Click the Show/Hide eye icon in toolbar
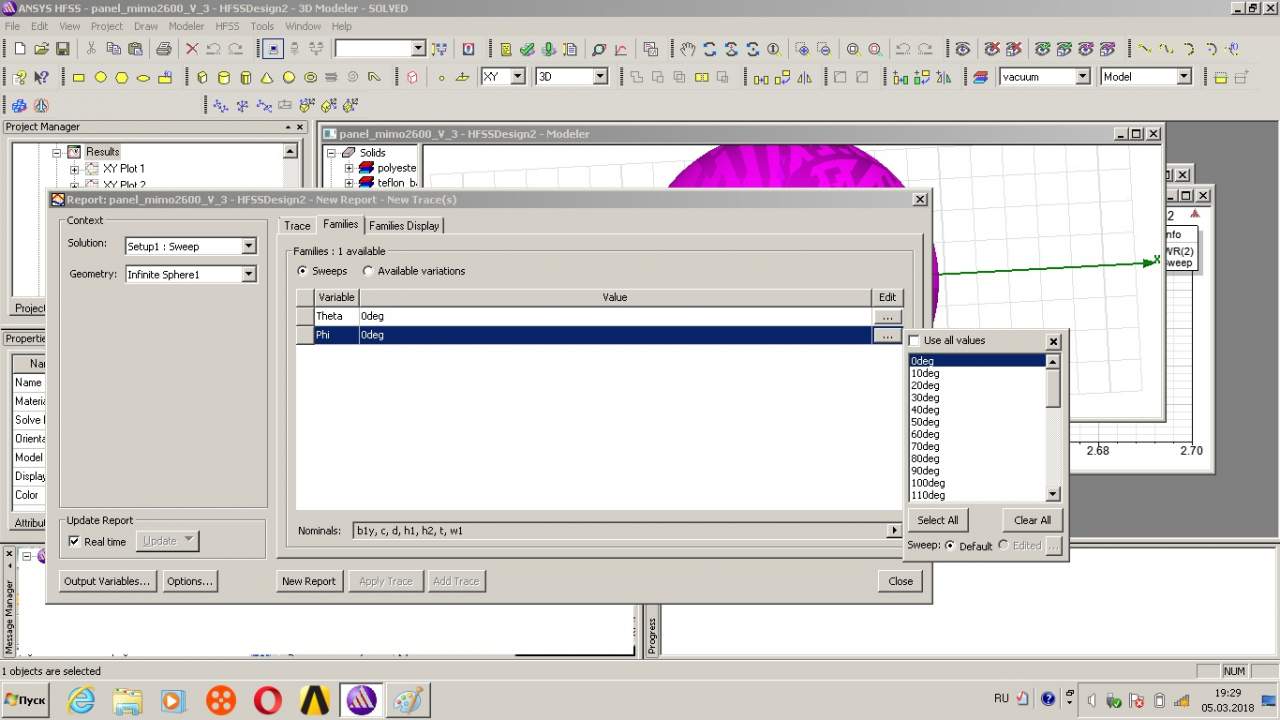 [962, 49]
